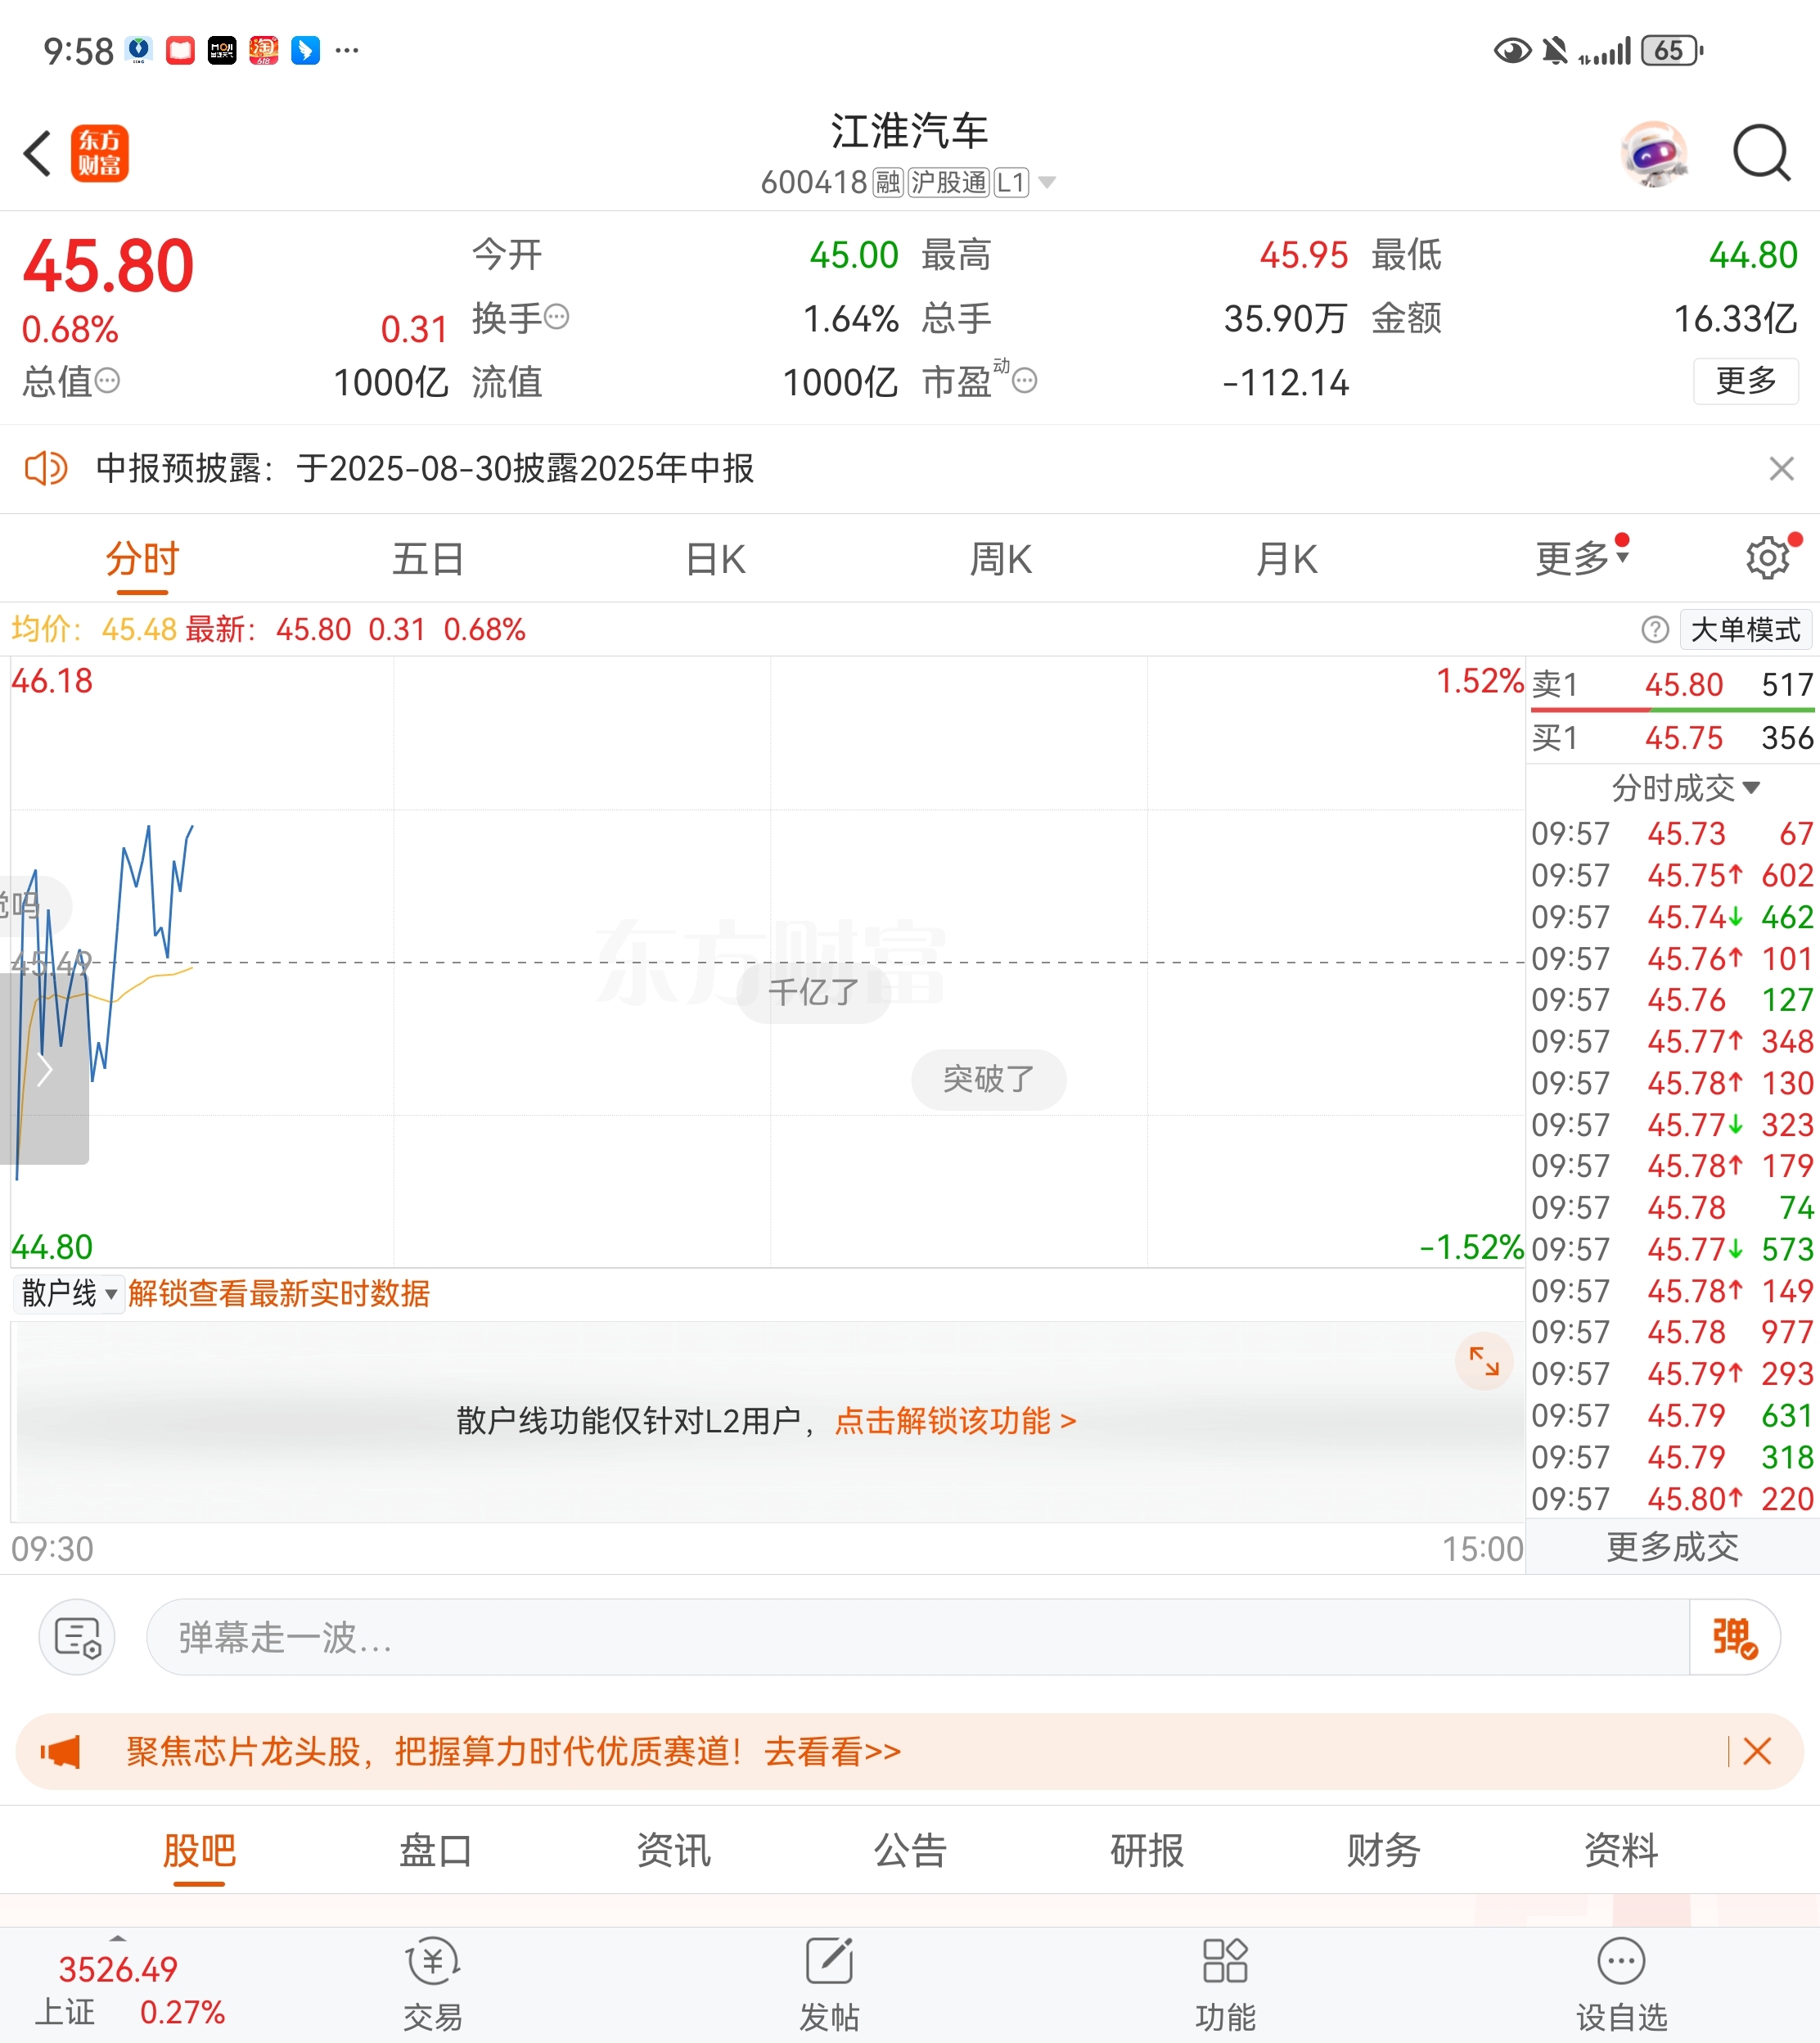Switch to the 日K tab

[x=715, y=558]
